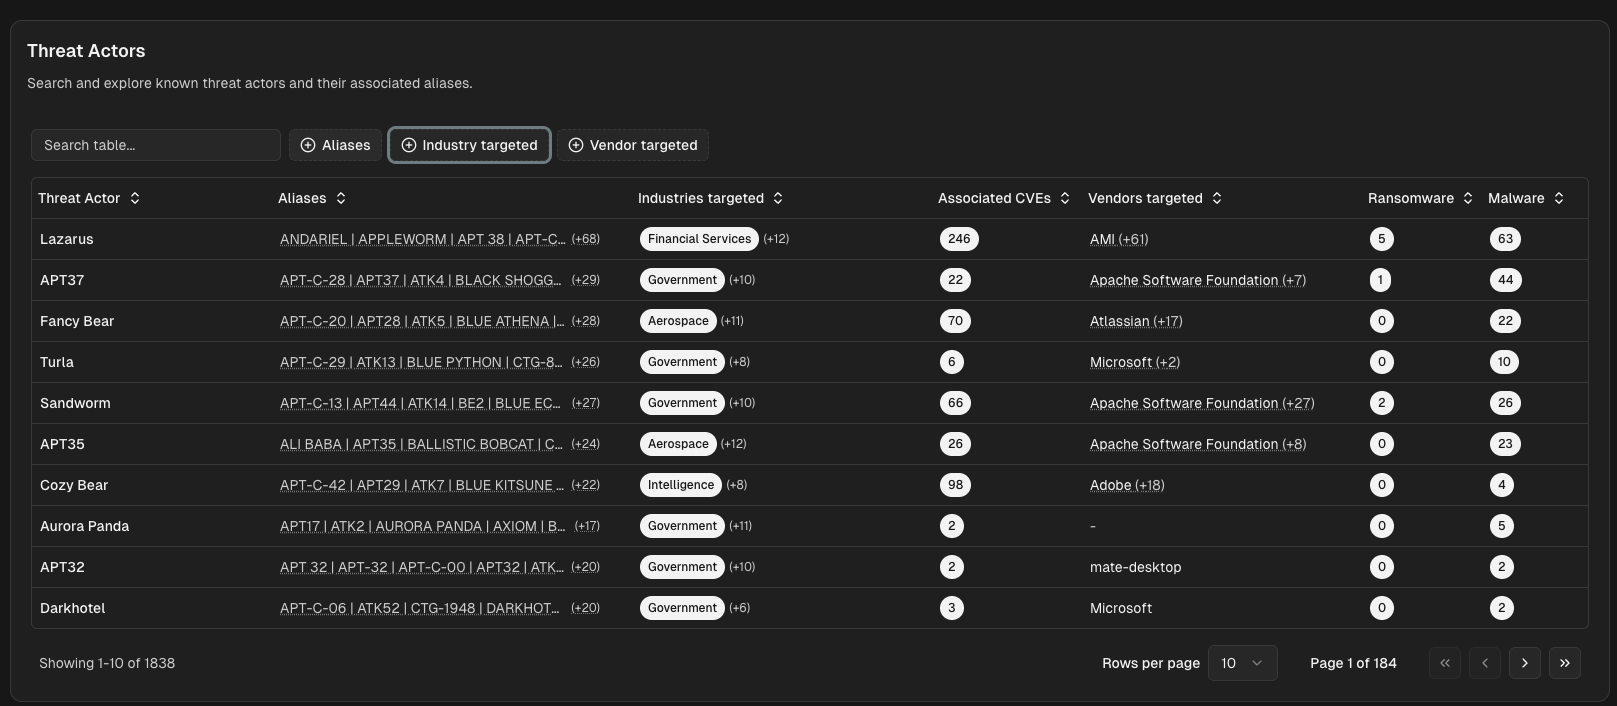Expand +17 more aliases for Aurora Panda
1617x706 pixels.
(x=587, y=526)
